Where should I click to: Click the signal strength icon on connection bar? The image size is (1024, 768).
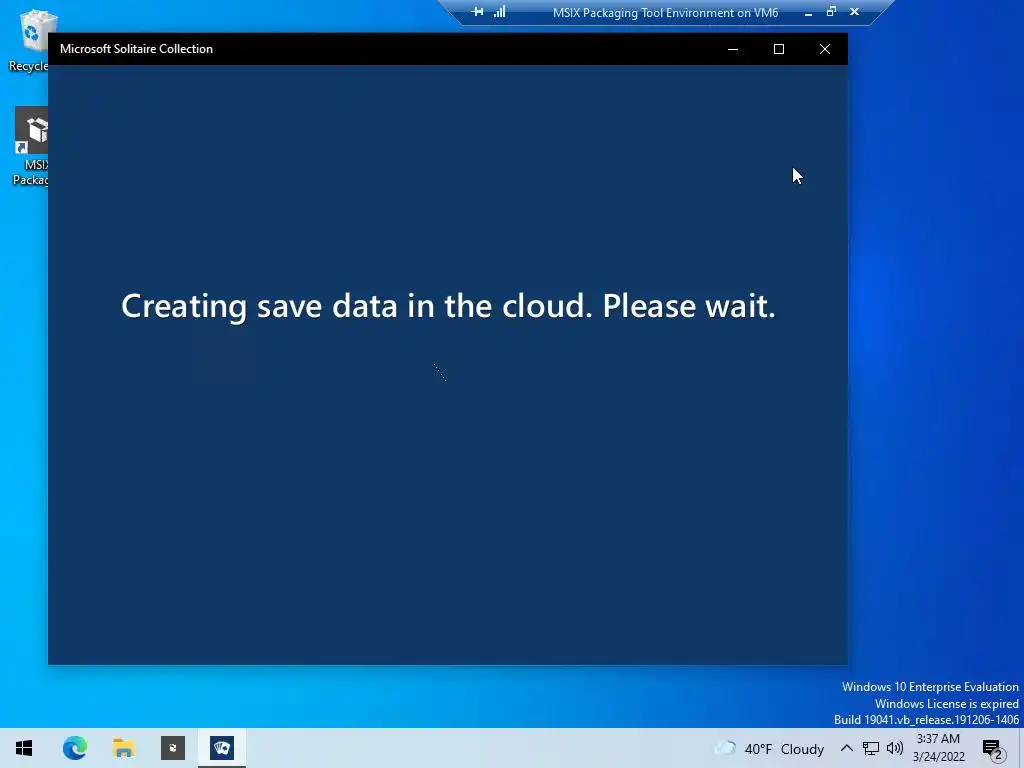click(x=500, y=12)
